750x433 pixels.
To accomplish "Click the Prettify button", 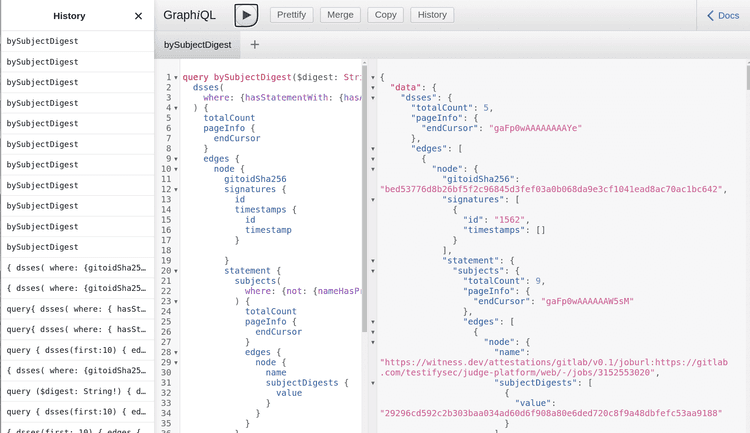I will pyautogui.click(x=291, y=15).
